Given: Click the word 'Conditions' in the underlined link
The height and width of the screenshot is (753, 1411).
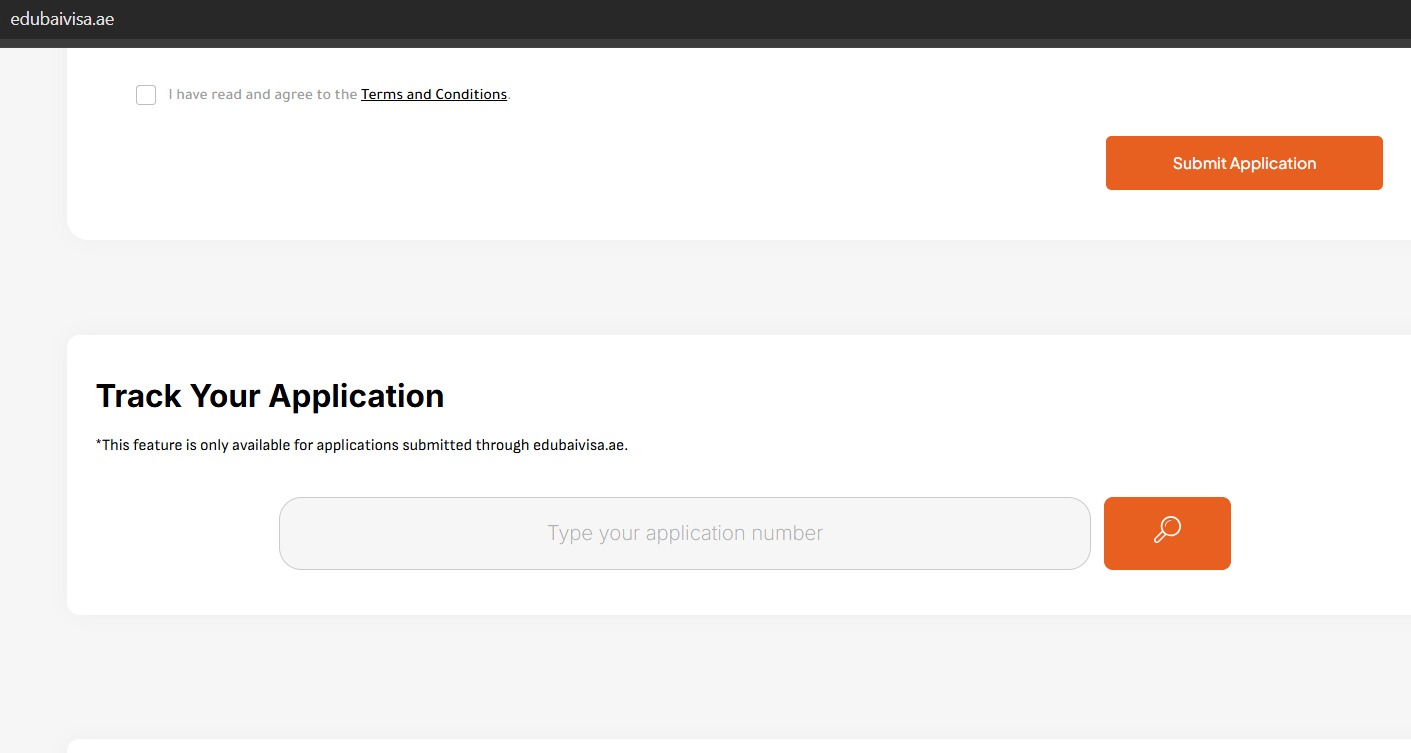Looking at the screenshot, I should click(470, 94).
